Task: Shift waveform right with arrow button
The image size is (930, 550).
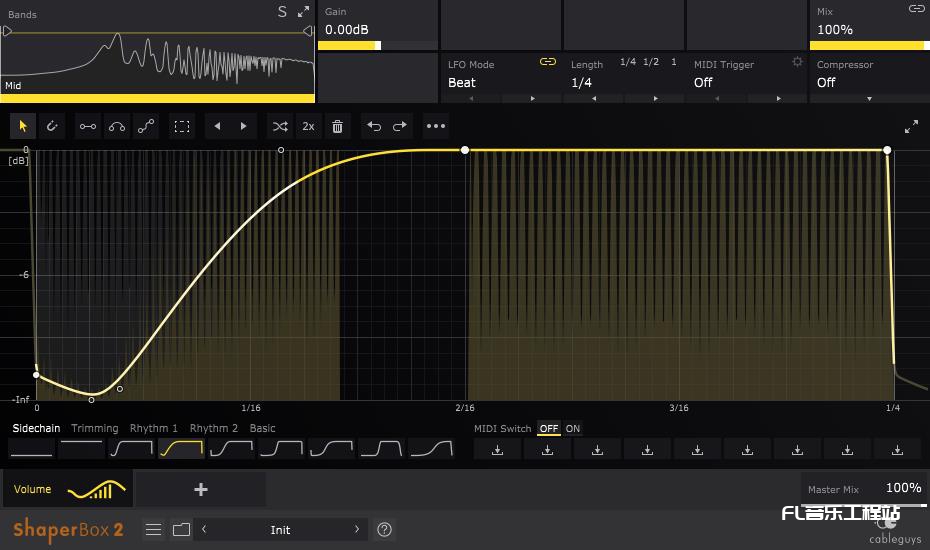Action: pyautogui.click(x=243, y=126)
